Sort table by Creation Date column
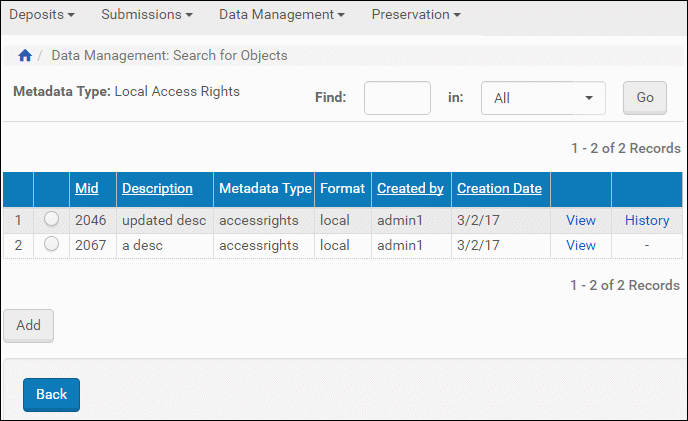 [x=499, y=188]
